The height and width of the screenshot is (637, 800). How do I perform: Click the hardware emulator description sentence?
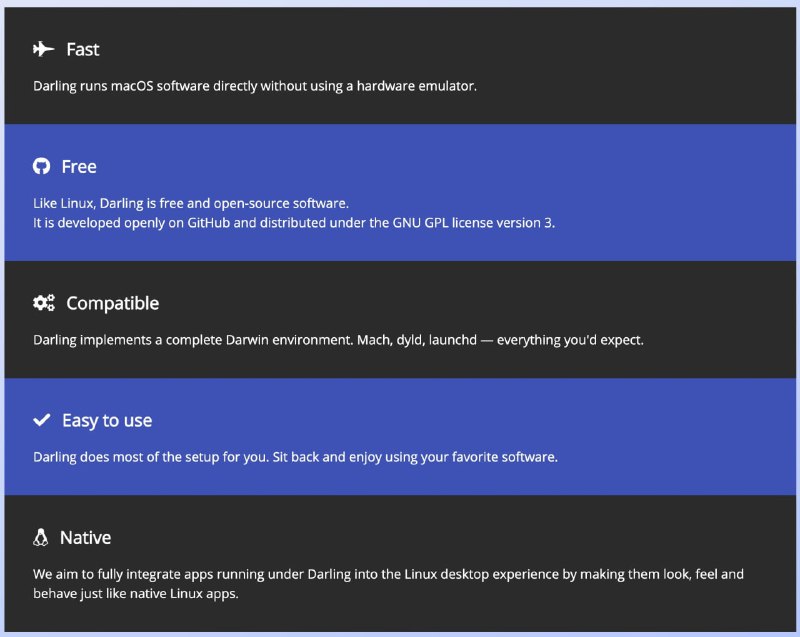(x=255, y=86)
